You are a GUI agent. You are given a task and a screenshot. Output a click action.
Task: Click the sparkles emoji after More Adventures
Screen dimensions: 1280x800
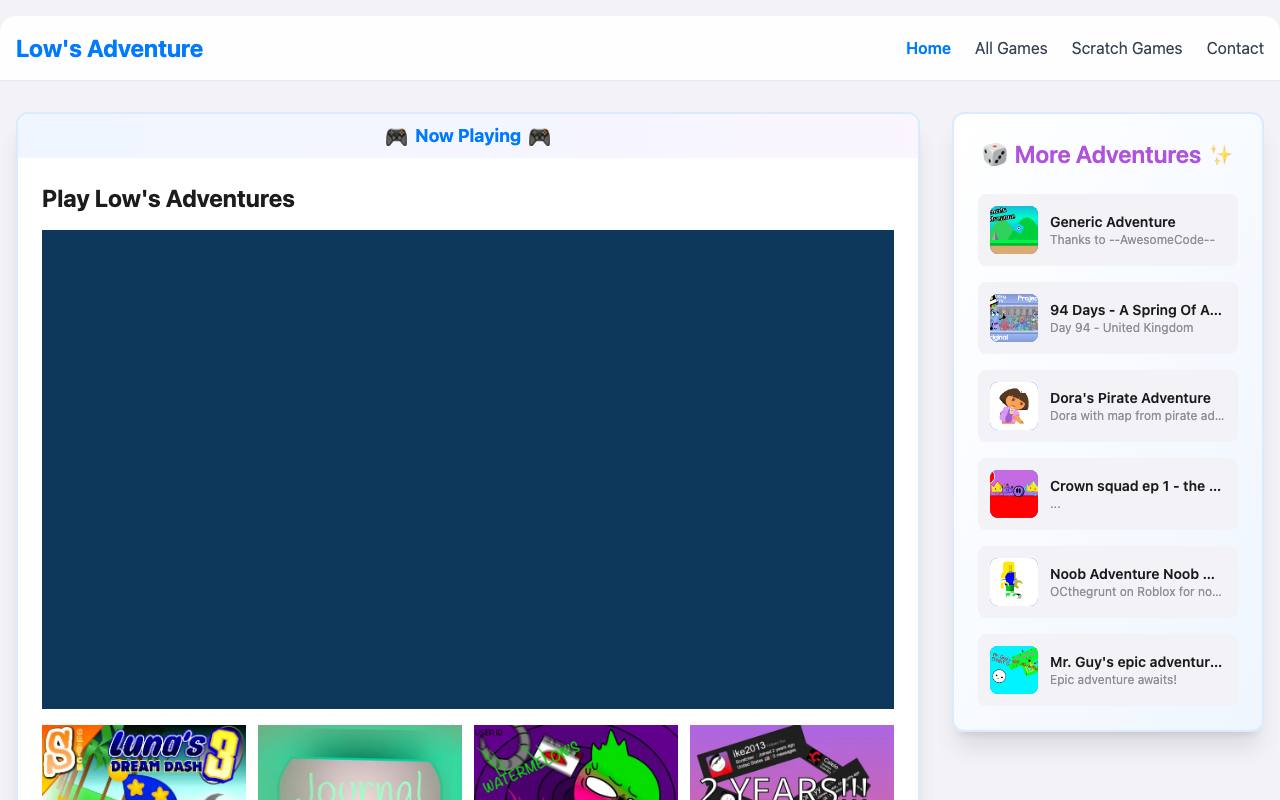point(1221,155)
